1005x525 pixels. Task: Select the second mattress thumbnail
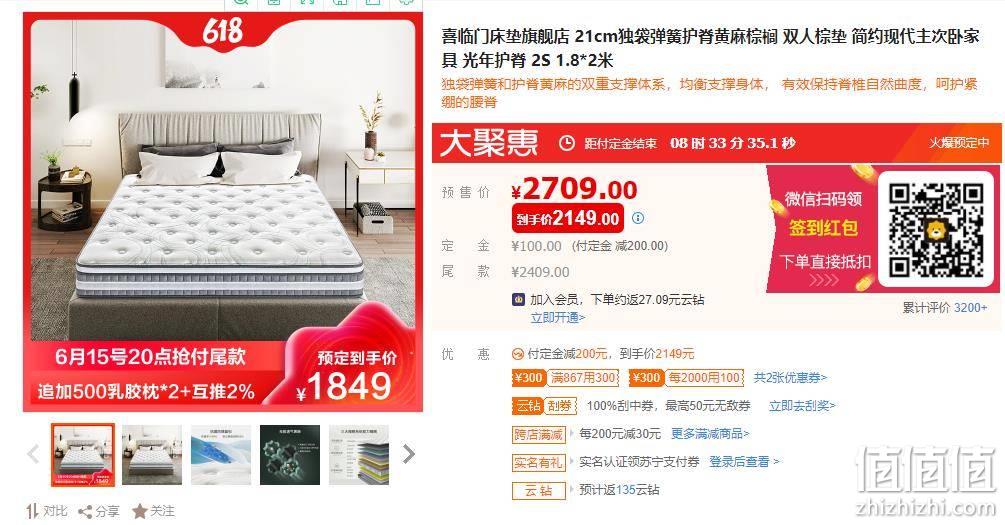(152, 454)
